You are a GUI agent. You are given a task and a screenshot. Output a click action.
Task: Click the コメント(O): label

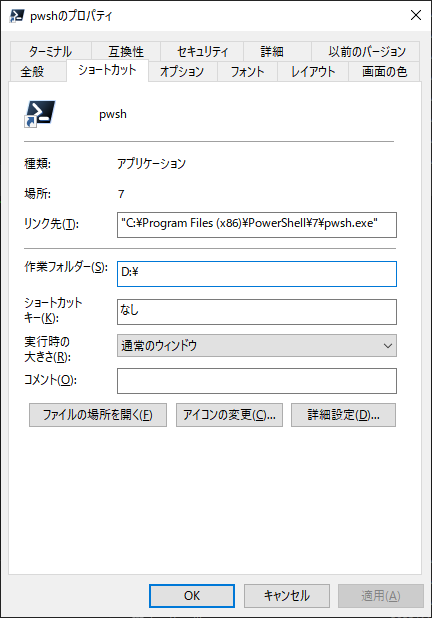(x=50, y=380)
